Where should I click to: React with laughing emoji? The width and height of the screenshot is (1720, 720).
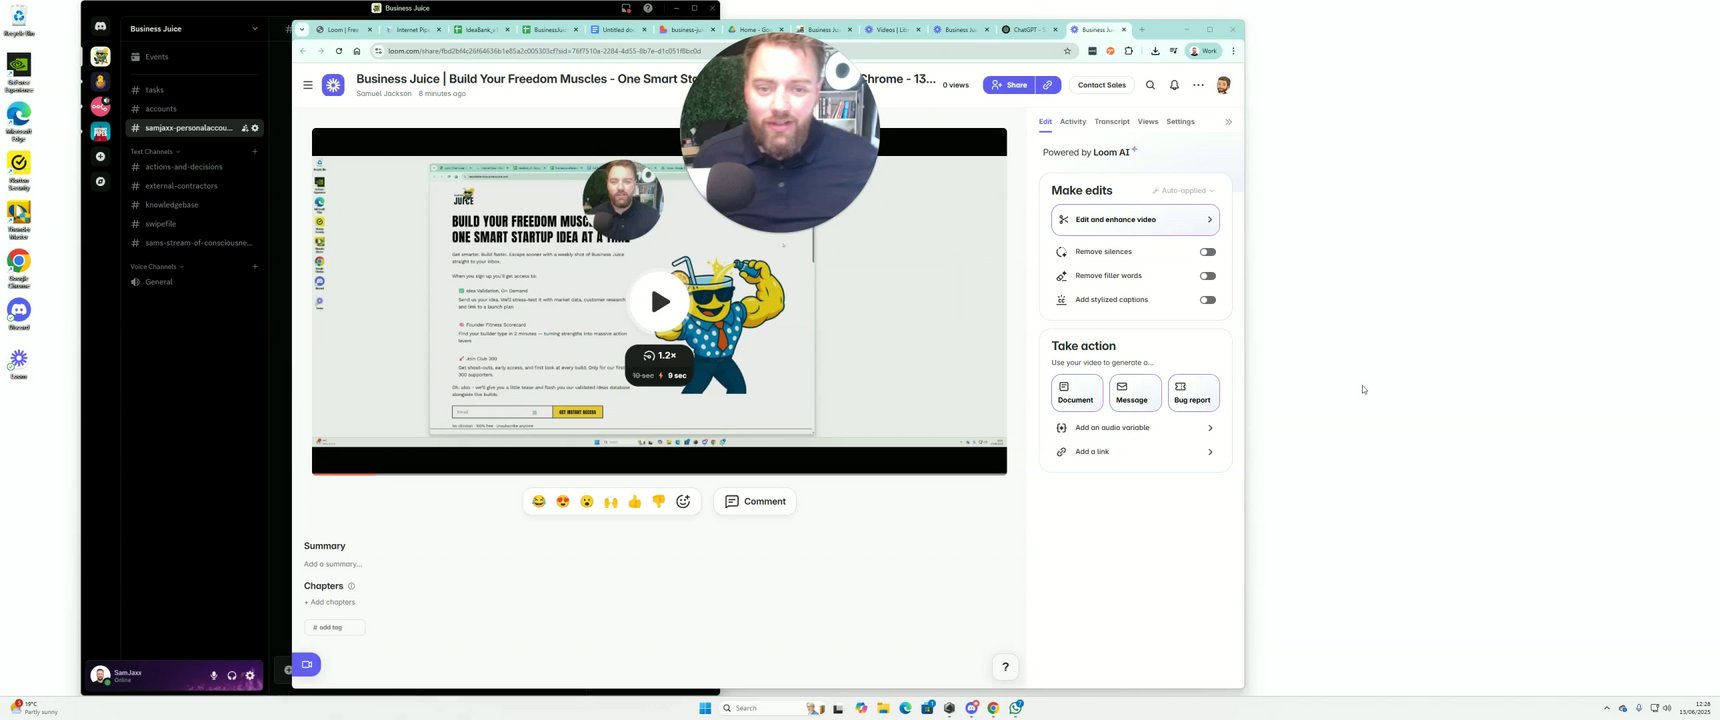tap(539, 502)
